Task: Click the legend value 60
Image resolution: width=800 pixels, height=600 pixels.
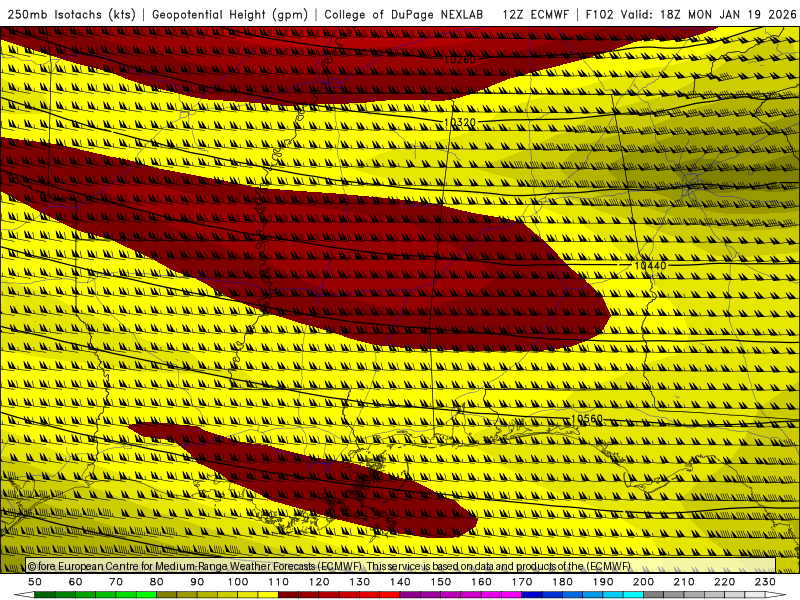Action: [x=76, y=582]
